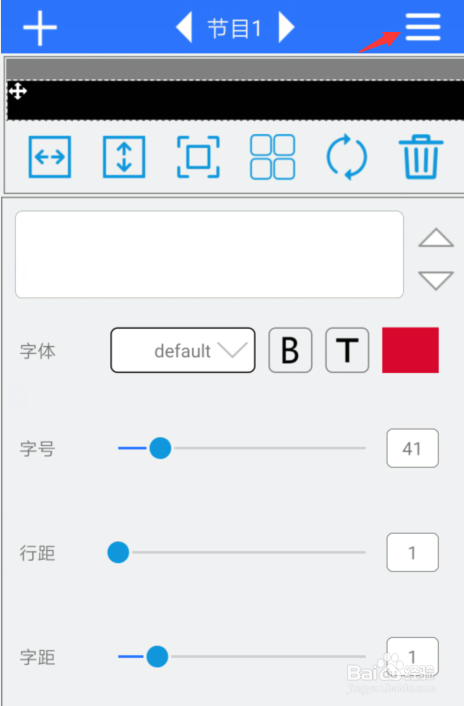Image resolution: width=464 pixels, height=706 pixels.
Task: Select the fit height icon
Action: coord(124,157)
